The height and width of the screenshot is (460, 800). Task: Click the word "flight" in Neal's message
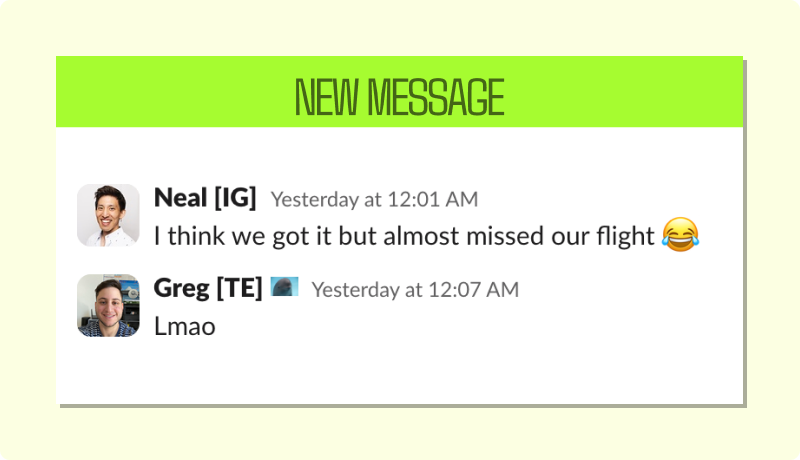621,237
